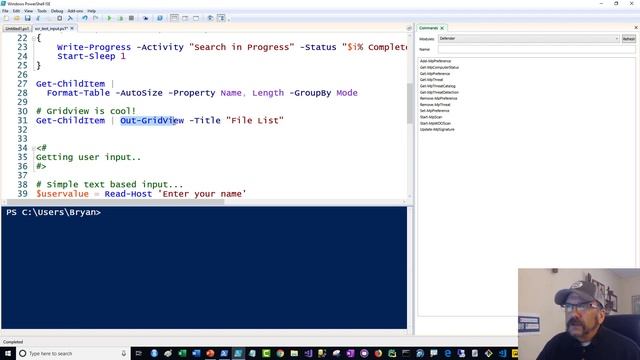The width and height of the screenshot is (640, 360).
Task: Click the taskbar 'Type here to search' box
Action: (73, 353)
